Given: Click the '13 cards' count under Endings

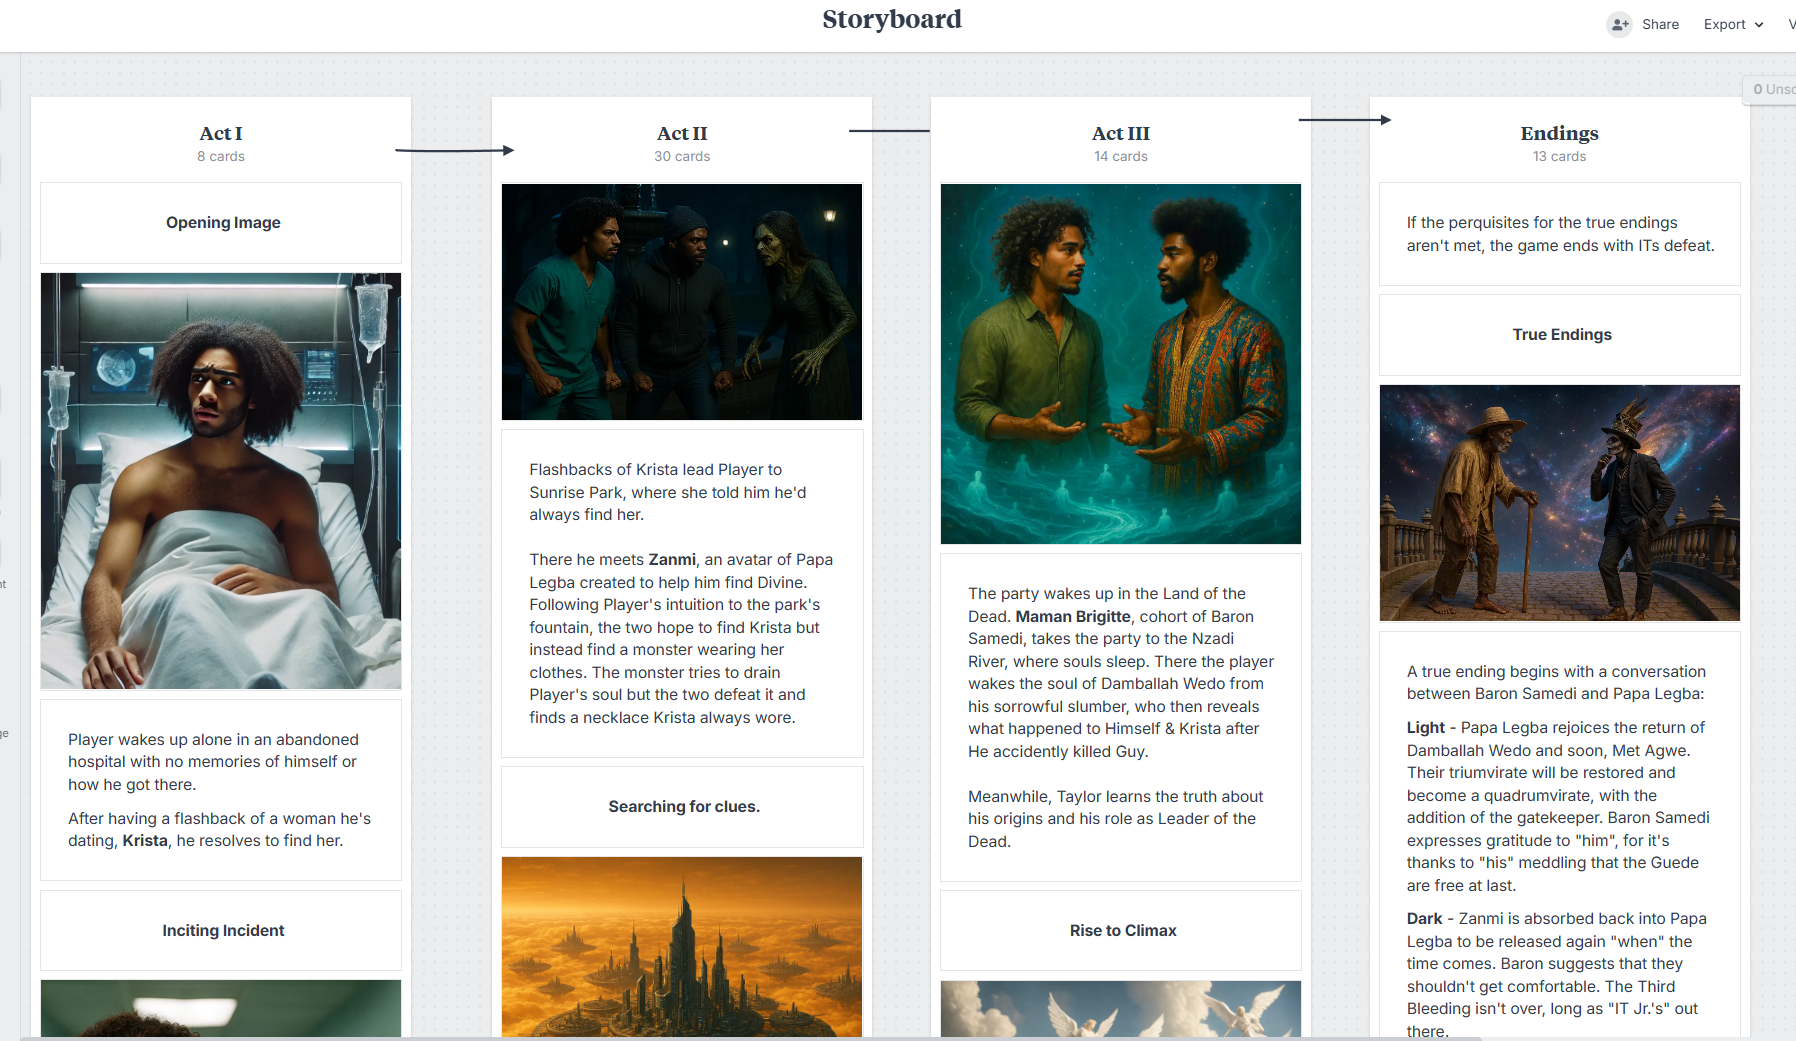Looking at the screenshot, I should (x=1559, y=156).
